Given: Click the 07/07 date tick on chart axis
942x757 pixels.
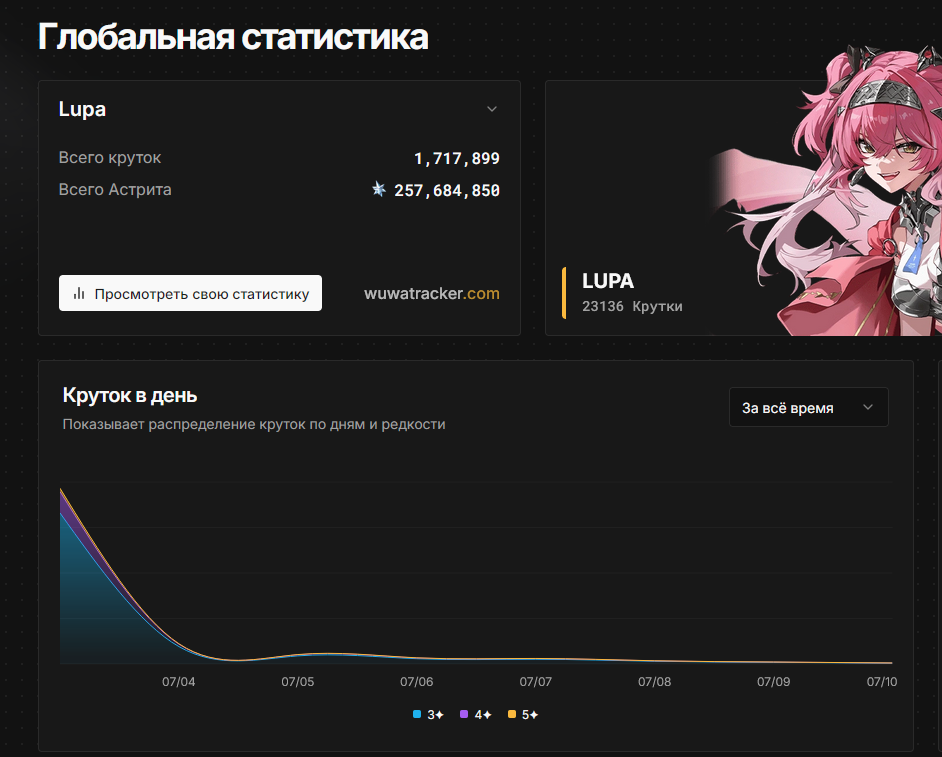Looking at the screenshot, I should pyautogui.click(x=535, y=682).
